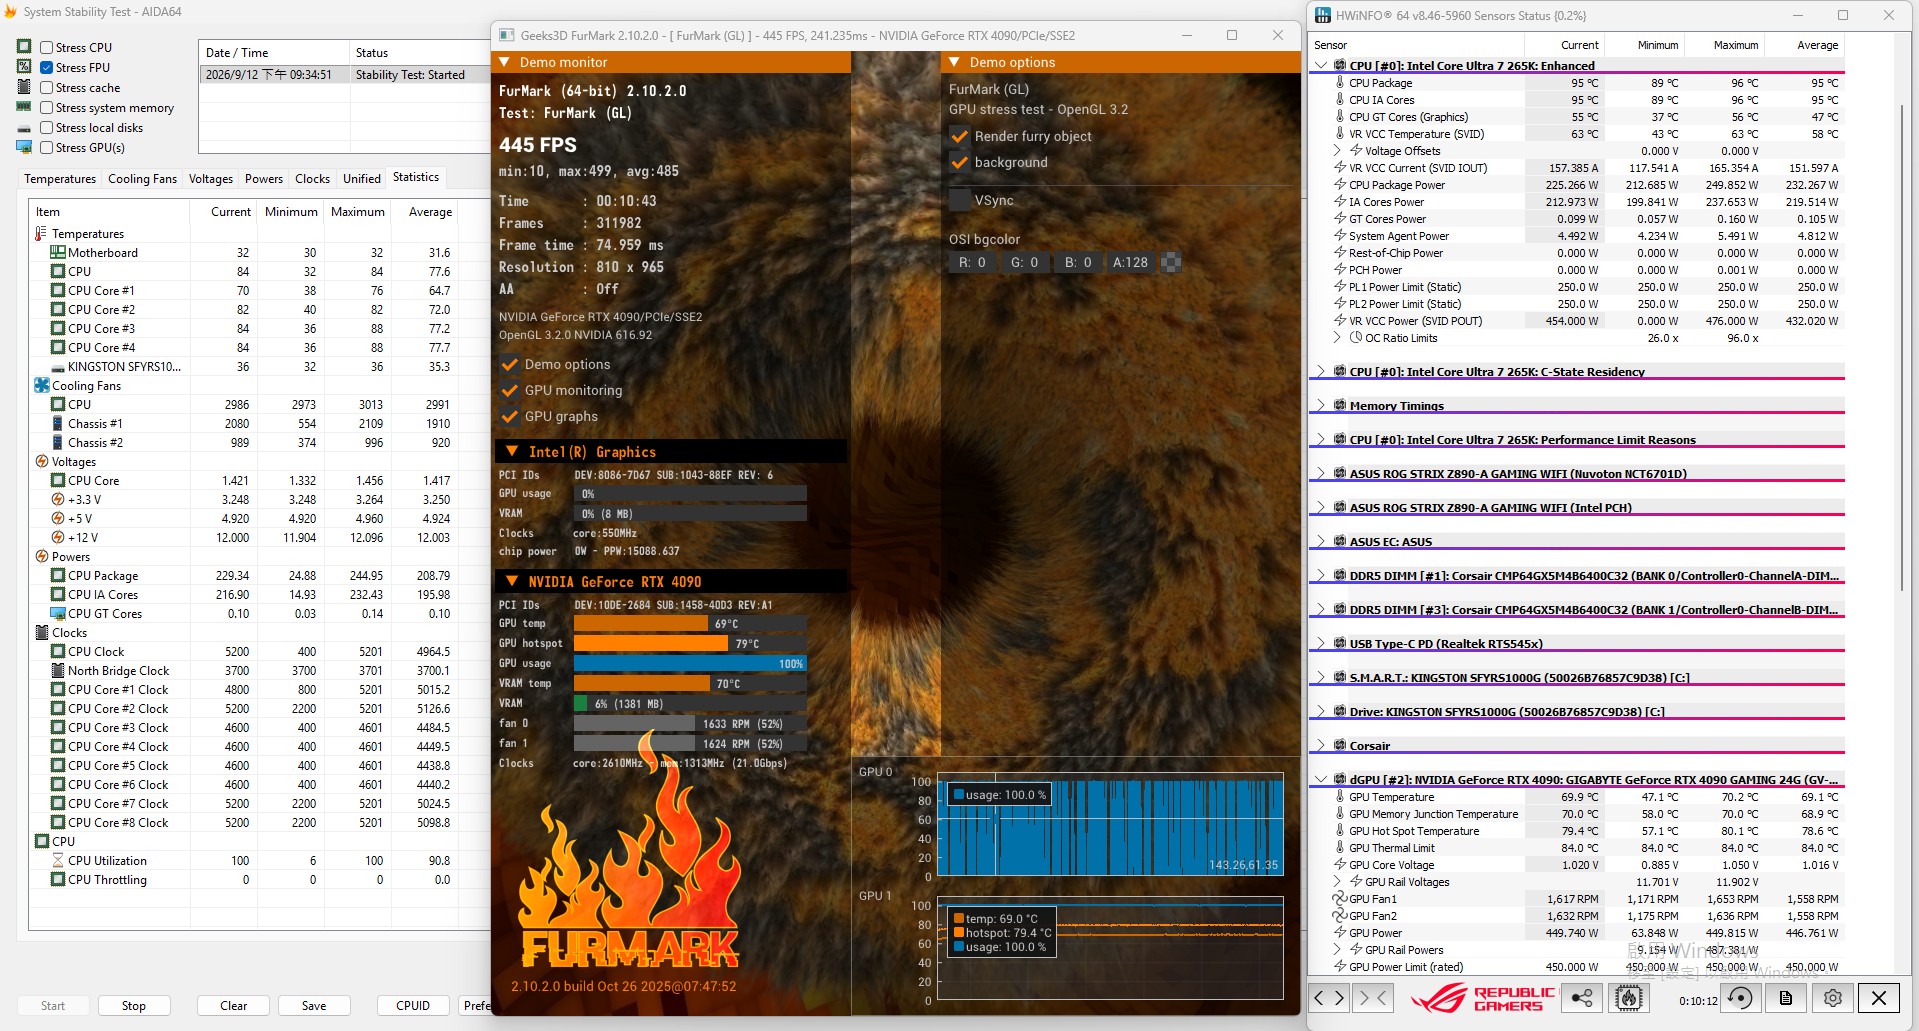Click the Clear button in AIDA64
Viewport: 1919px width, 1031px height.
[234, 1005]
